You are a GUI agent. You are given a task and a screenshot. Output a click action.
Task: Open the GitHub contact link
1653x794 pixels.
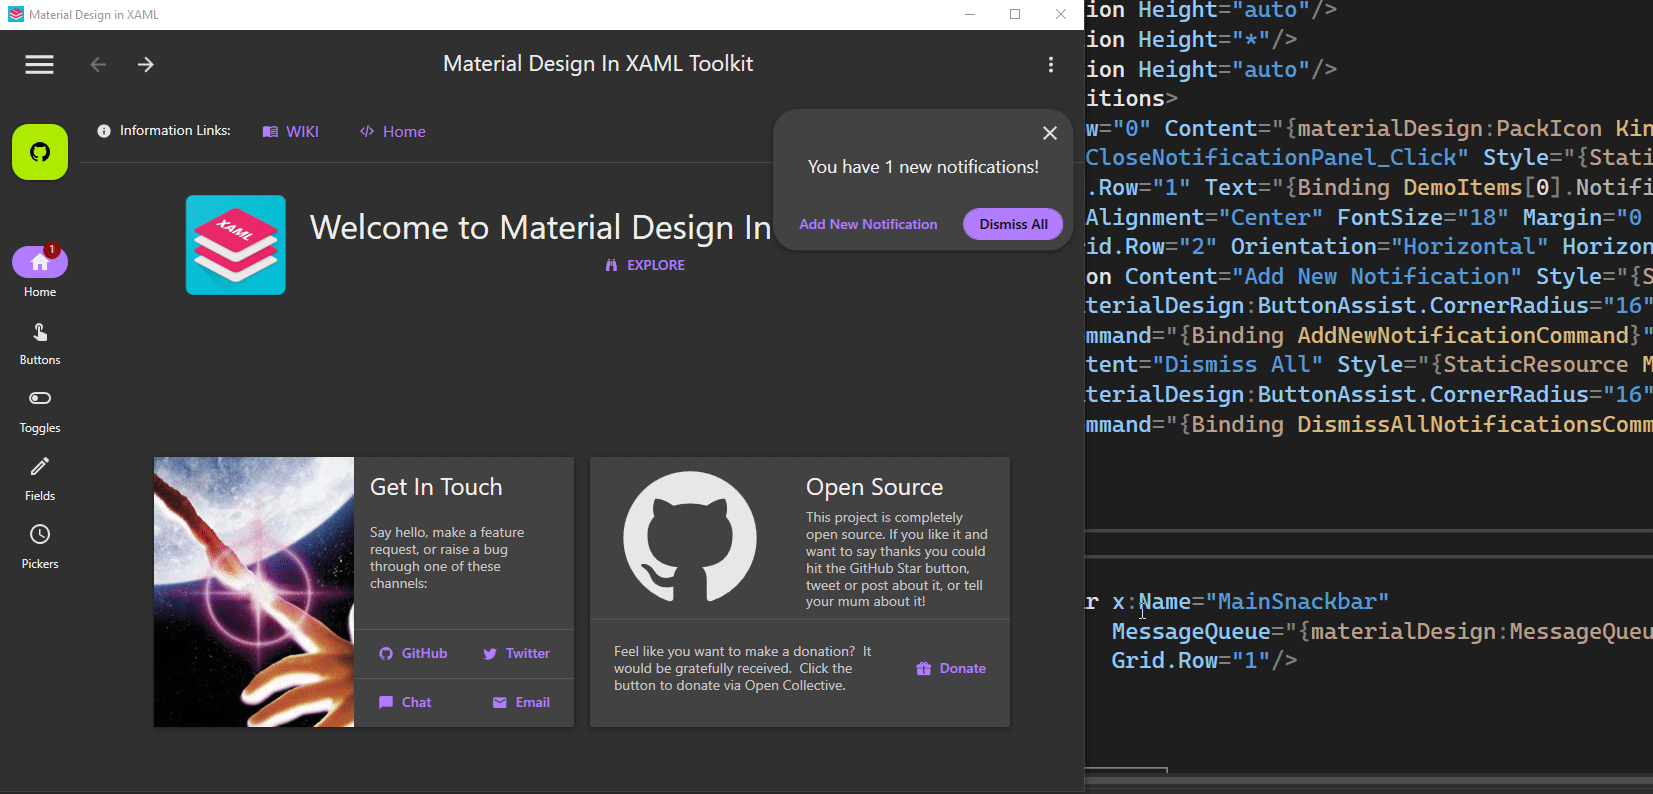(413, 653)
